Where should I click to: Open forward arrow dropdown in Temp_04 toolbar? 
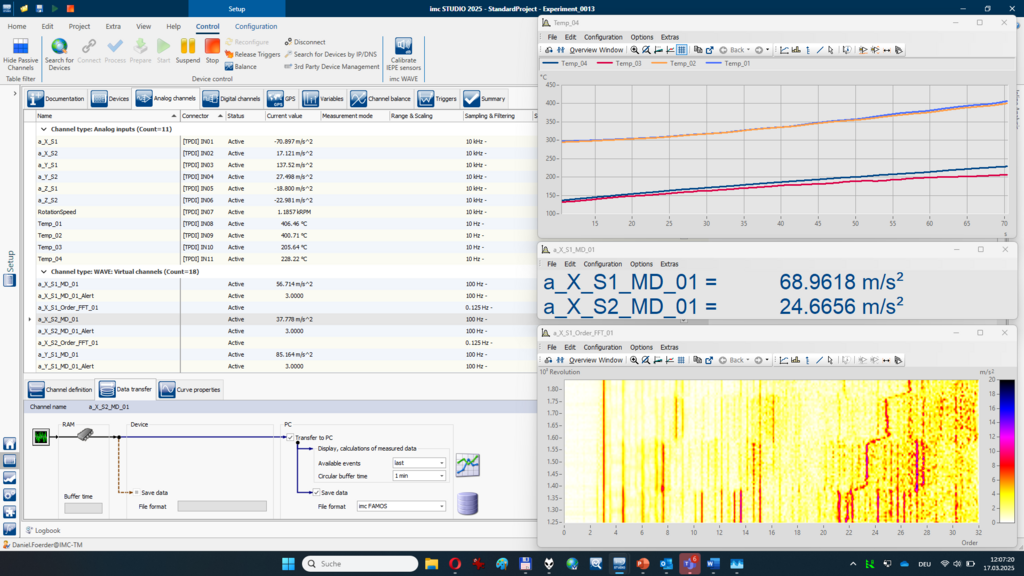pos(767,50)
